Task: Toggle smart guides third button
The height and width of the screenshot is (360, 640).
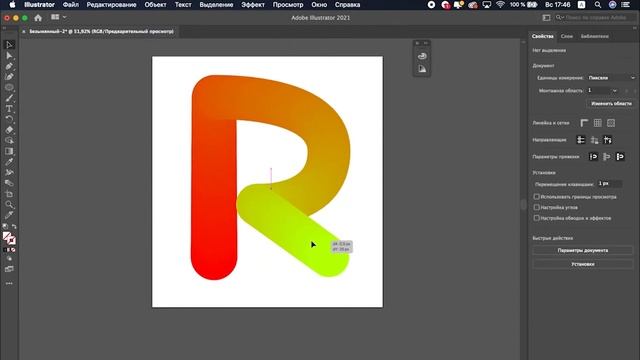Action: click(x=608, y=140)
